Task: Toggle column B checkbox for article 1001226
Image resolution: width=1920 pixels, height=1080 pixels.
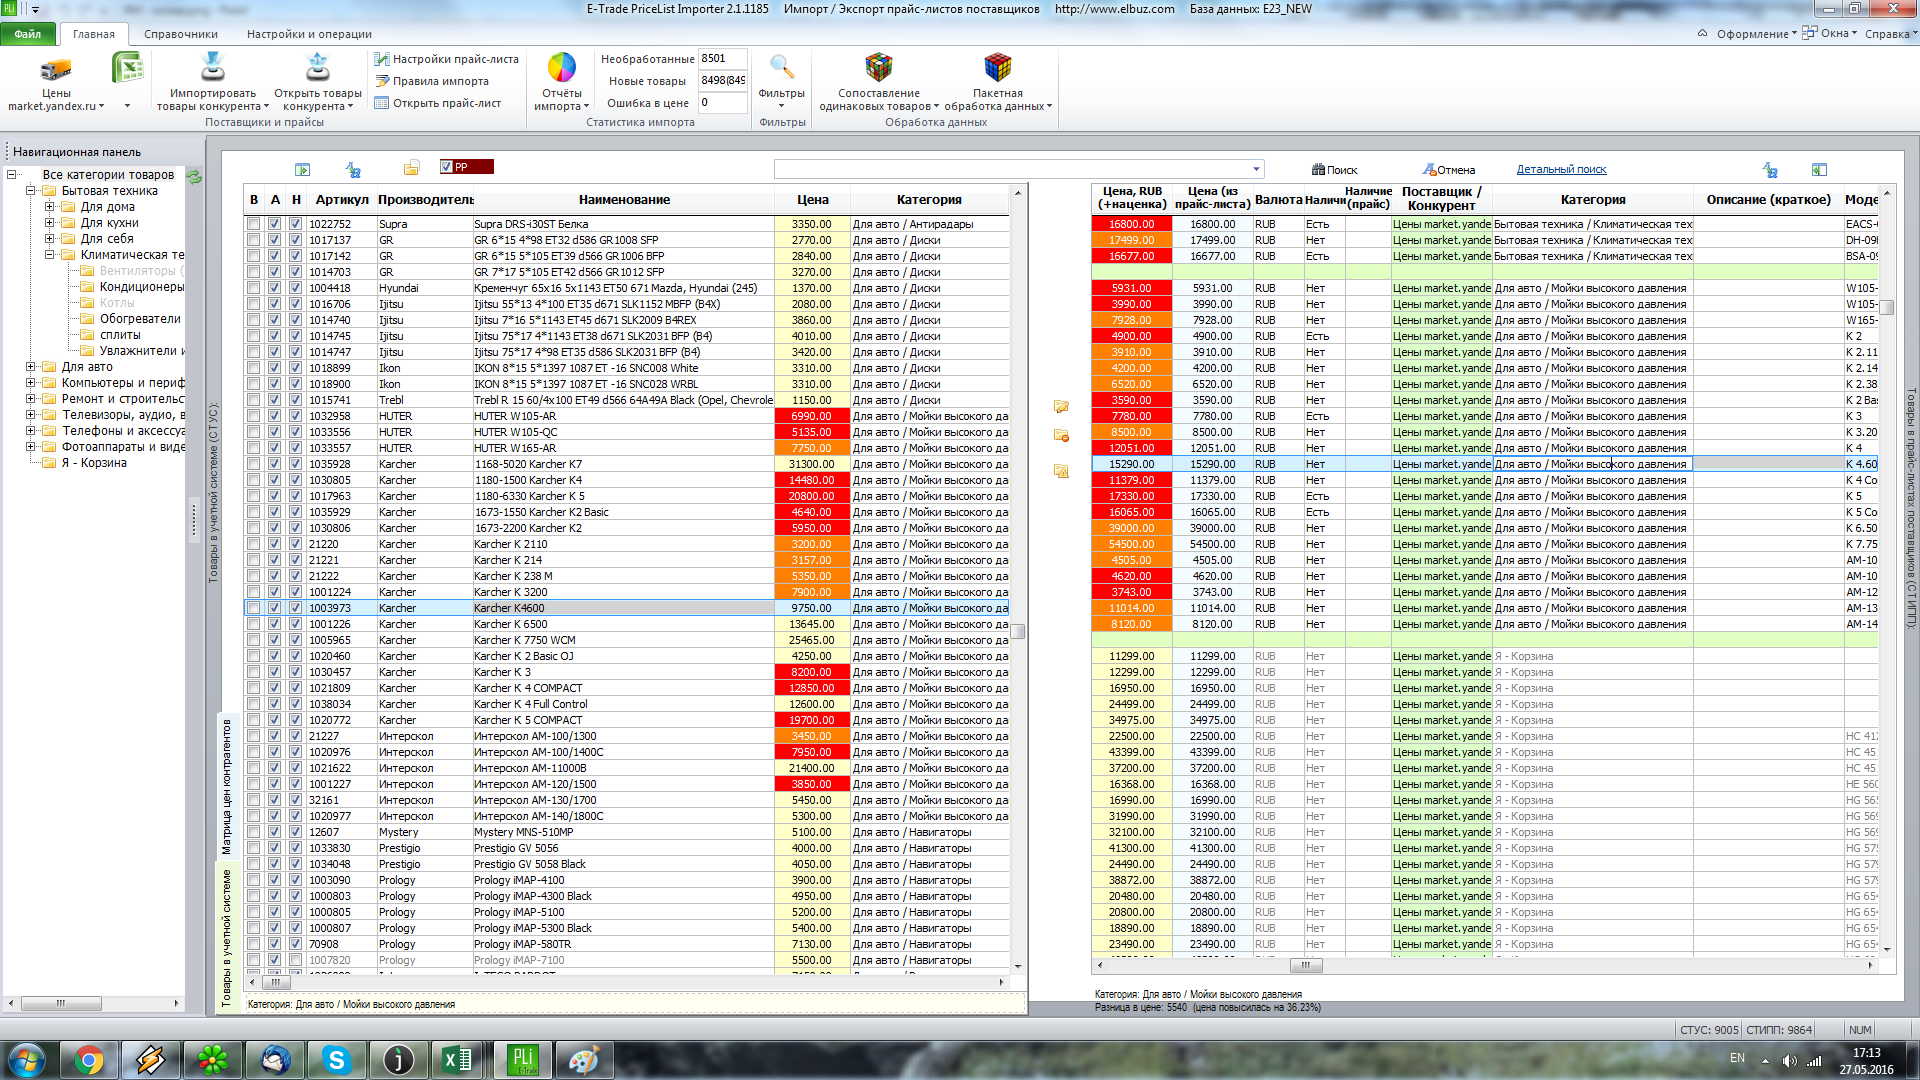Action: point(254,624)
